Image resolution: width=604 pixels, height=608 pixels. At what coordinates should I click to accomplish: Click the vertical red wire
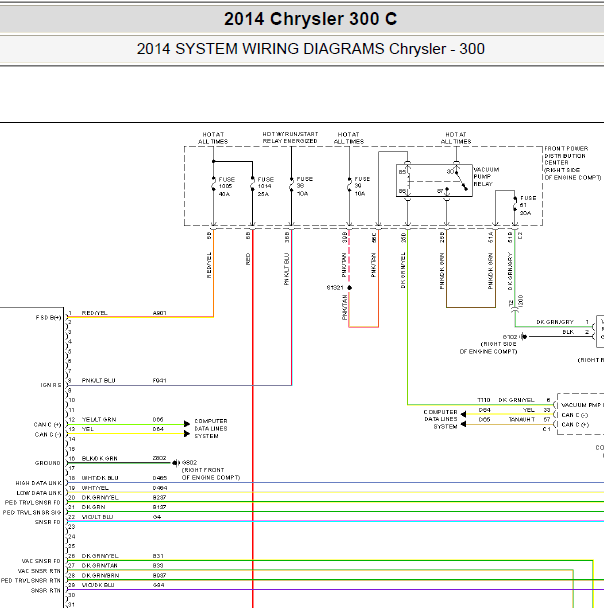point(253,419)
